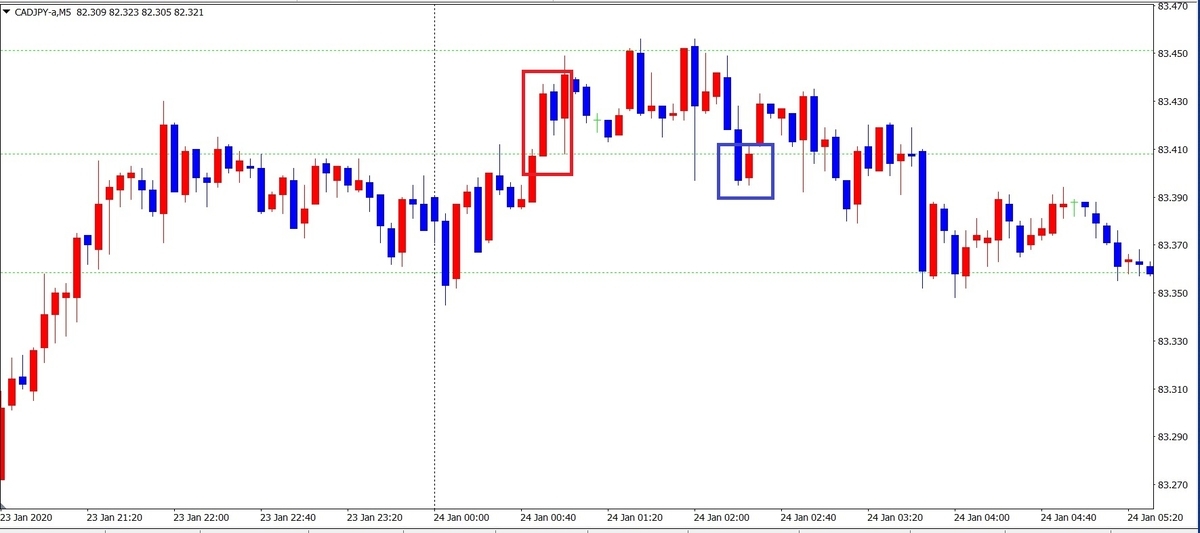The width and height of the screenshot is (1200, 533).
Task: Click the 24 Jan 03:20 time label
Action: [897, 519]
